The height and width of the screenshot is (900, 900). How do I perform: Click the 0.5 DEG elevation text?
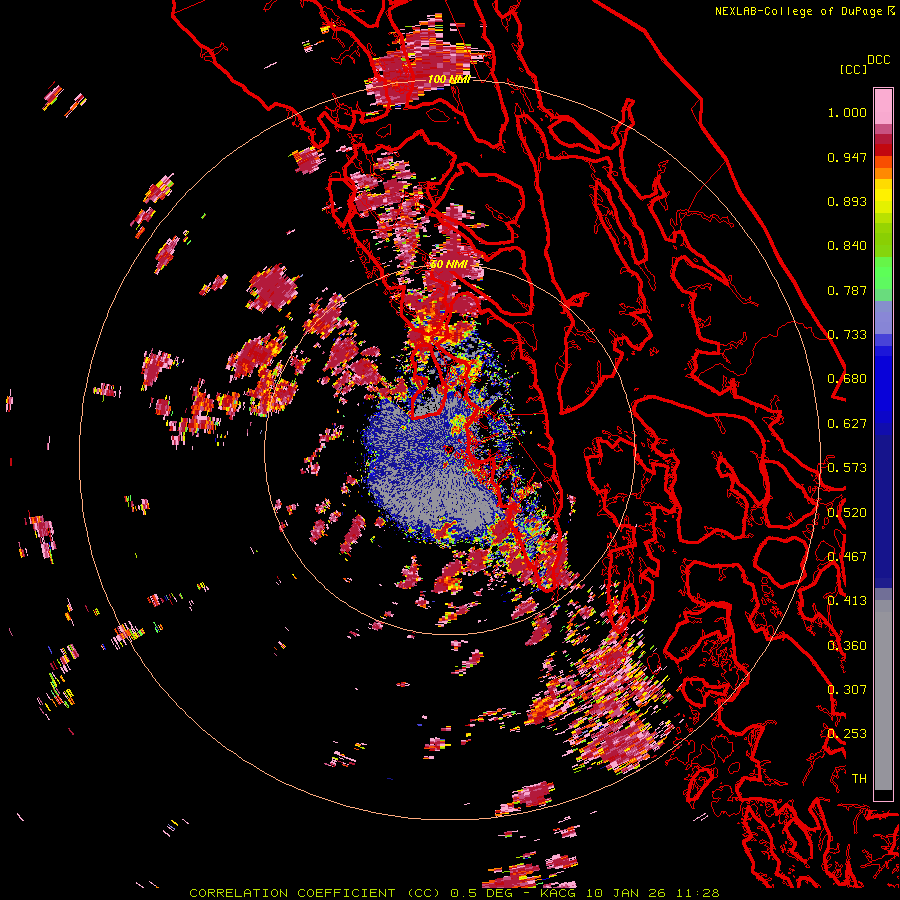coord(482,893)
